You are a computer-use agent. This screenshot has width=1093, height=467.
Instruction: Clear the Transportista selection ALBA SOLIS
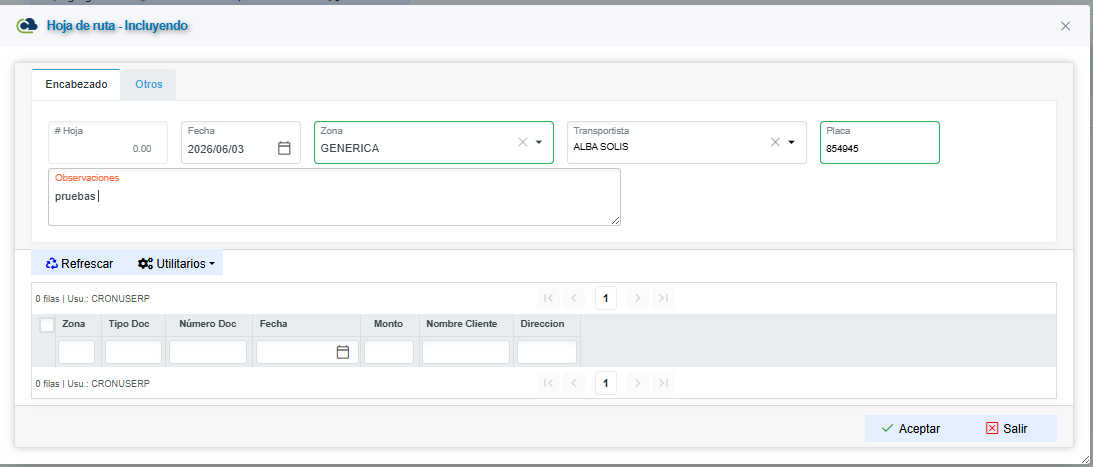[x=775, y=142]
